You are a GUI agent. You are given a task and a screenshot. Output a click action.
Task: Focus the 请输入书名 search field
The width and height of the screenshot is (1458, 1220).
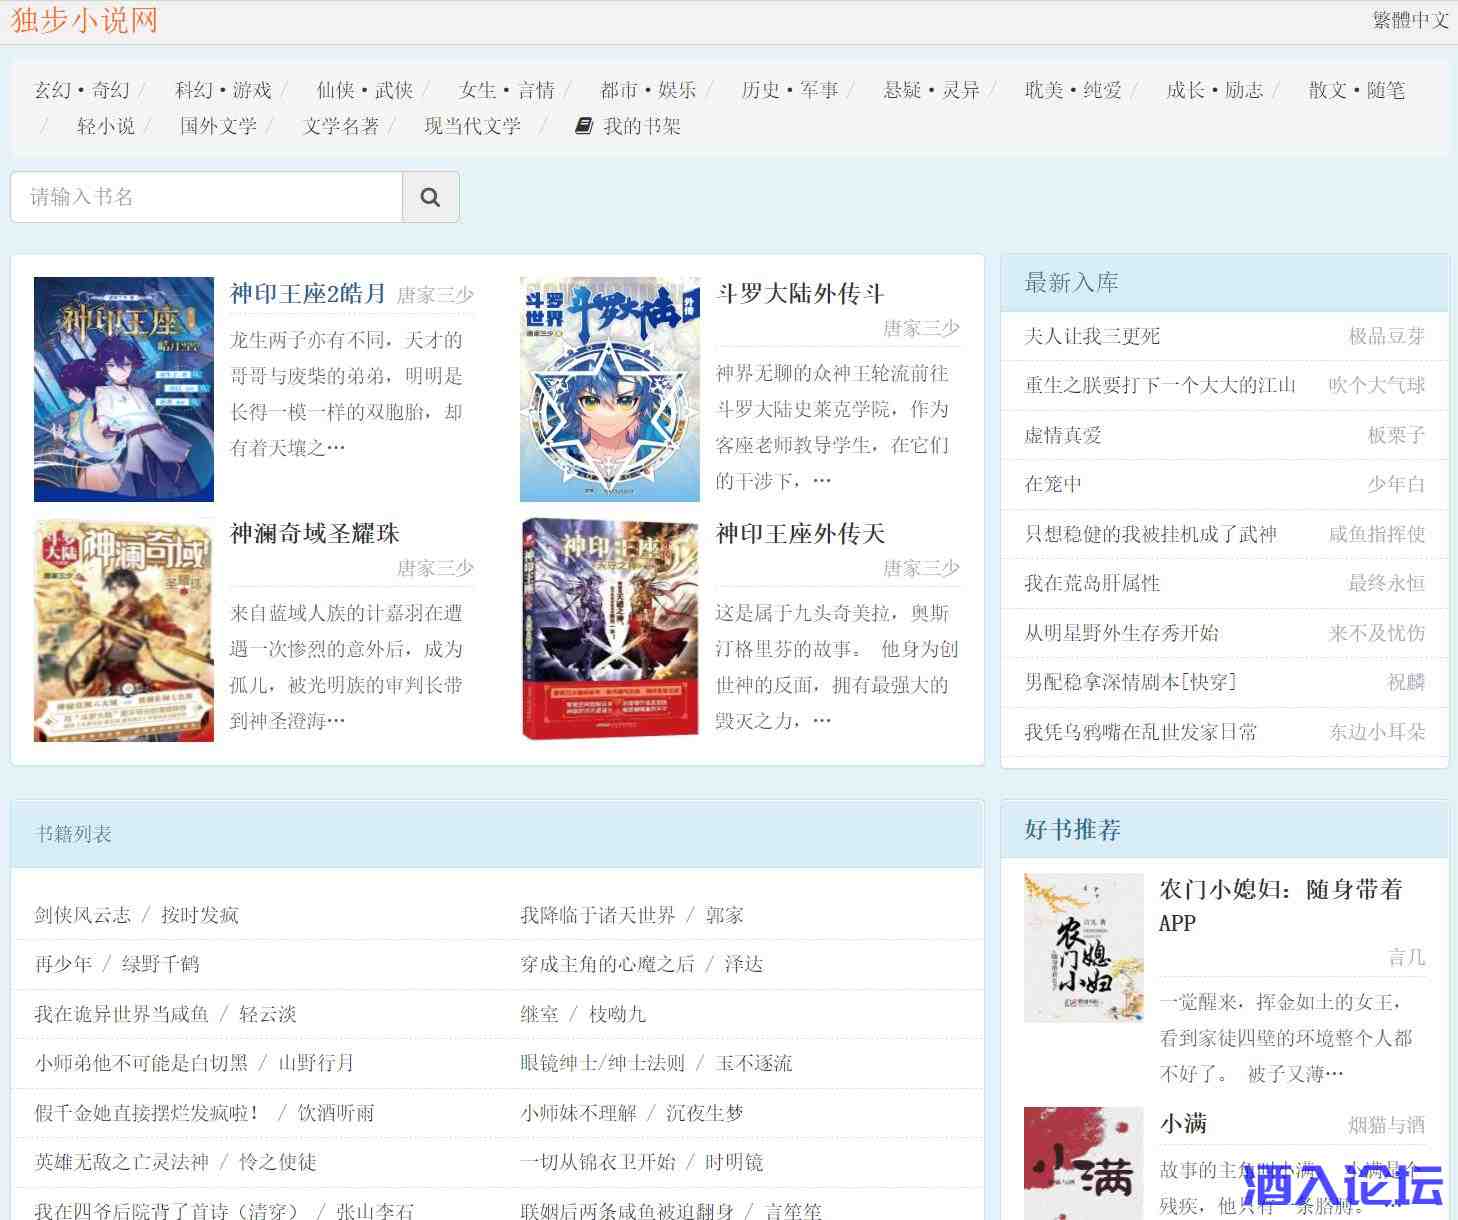pos(206,197)
